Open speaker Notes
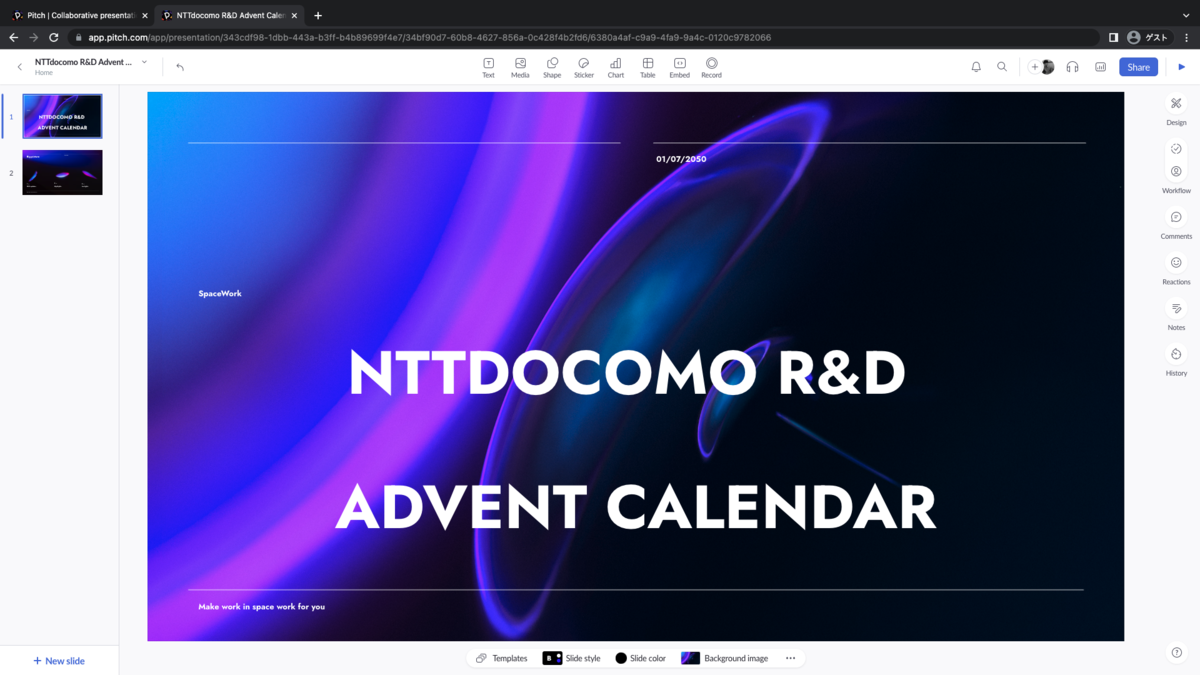The width and height of the screenshot is (1200, 675). 1176,315
